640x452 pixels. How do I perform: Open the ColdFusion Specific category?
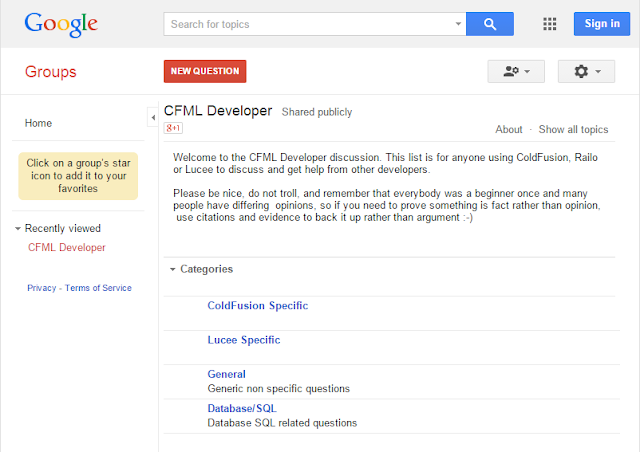258,306
